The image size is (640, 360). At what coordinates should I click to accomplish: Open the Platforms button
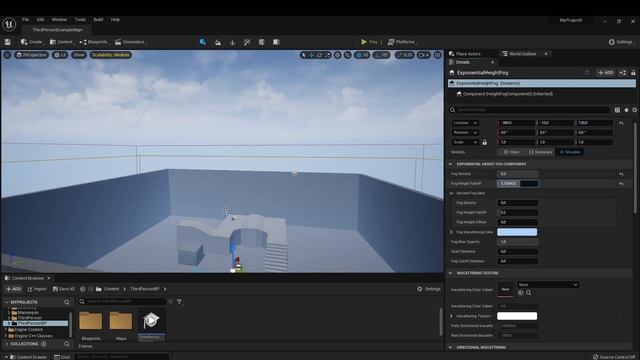(x=402, y=42)
